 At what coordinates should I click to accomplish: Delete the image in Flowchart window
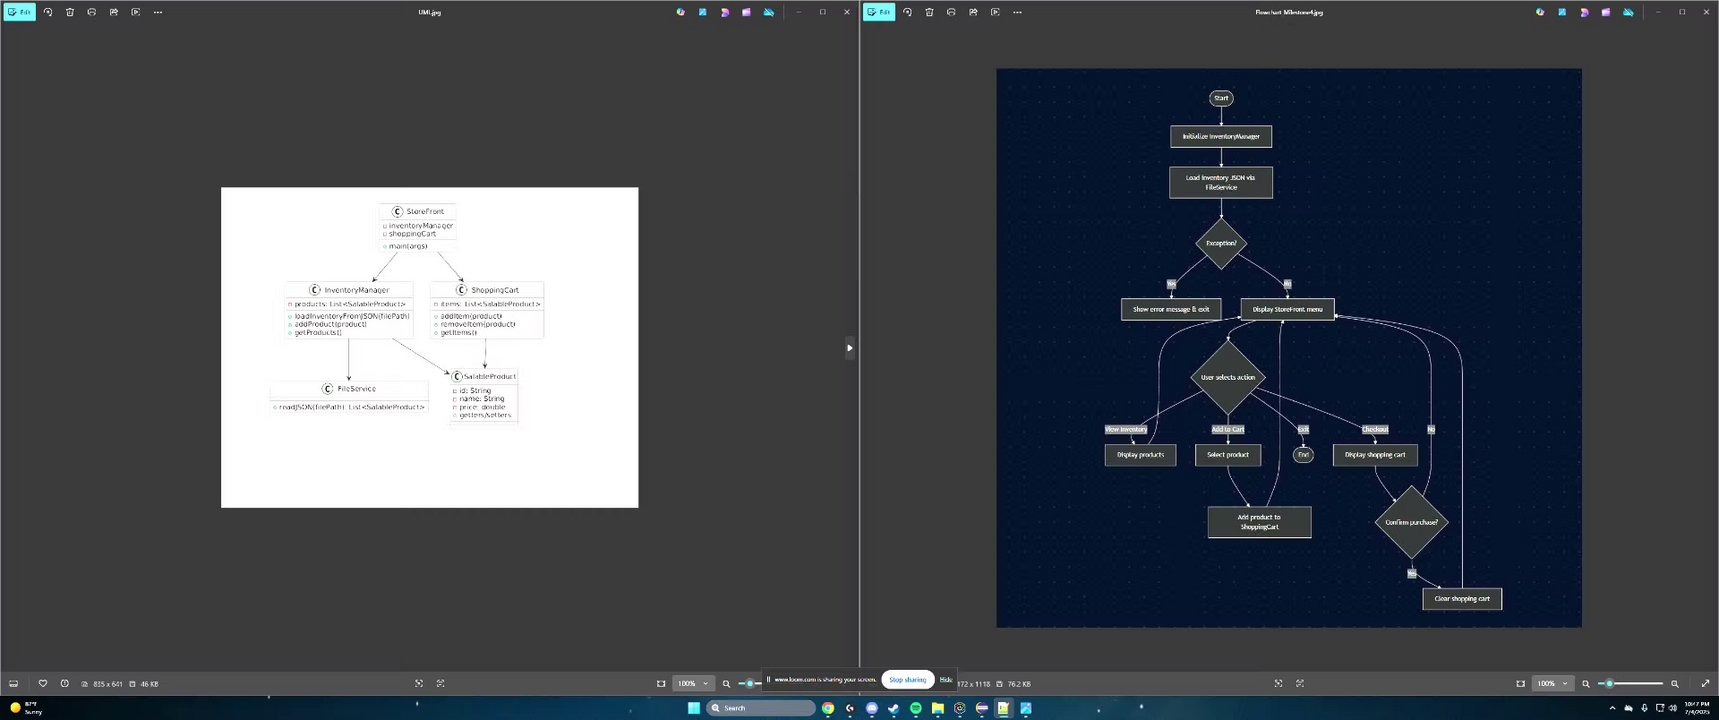930,12
